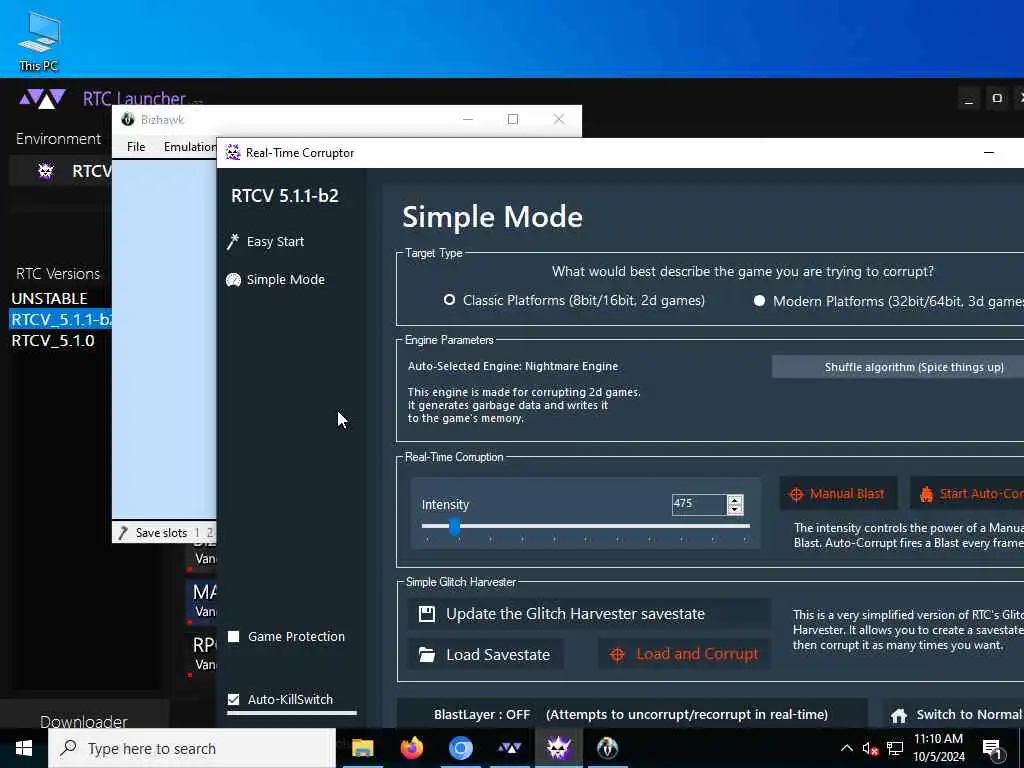1024x768 pixels.
Task: Click the Load and Corrupt button
Action: (684, 654)
